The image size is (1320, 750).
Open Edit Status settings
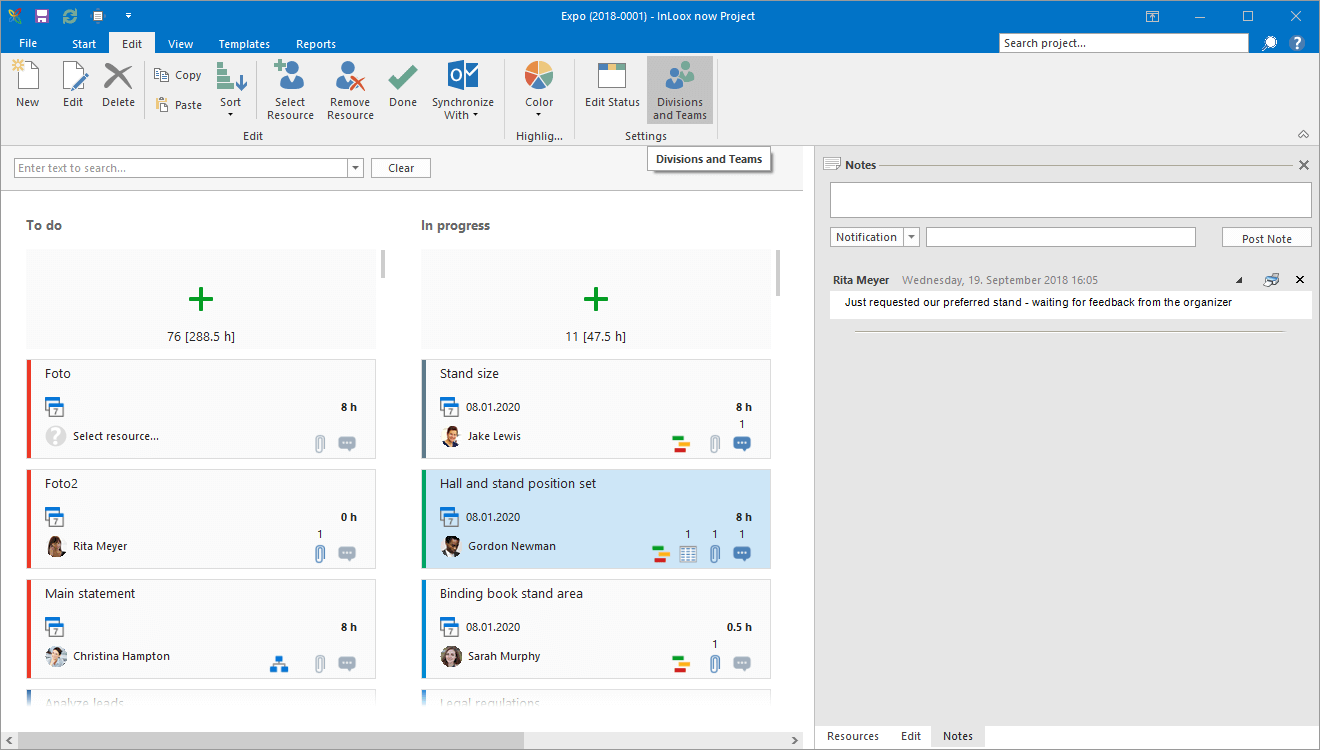coord(612,84)
